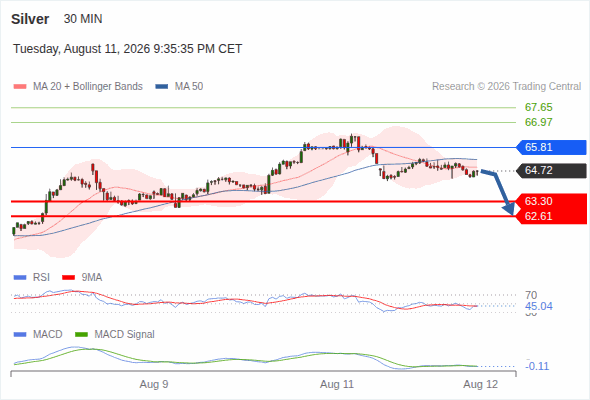Screen dimensions: 590x400
Task: Click the Silver instrument title
Action: tap(30, 19)
